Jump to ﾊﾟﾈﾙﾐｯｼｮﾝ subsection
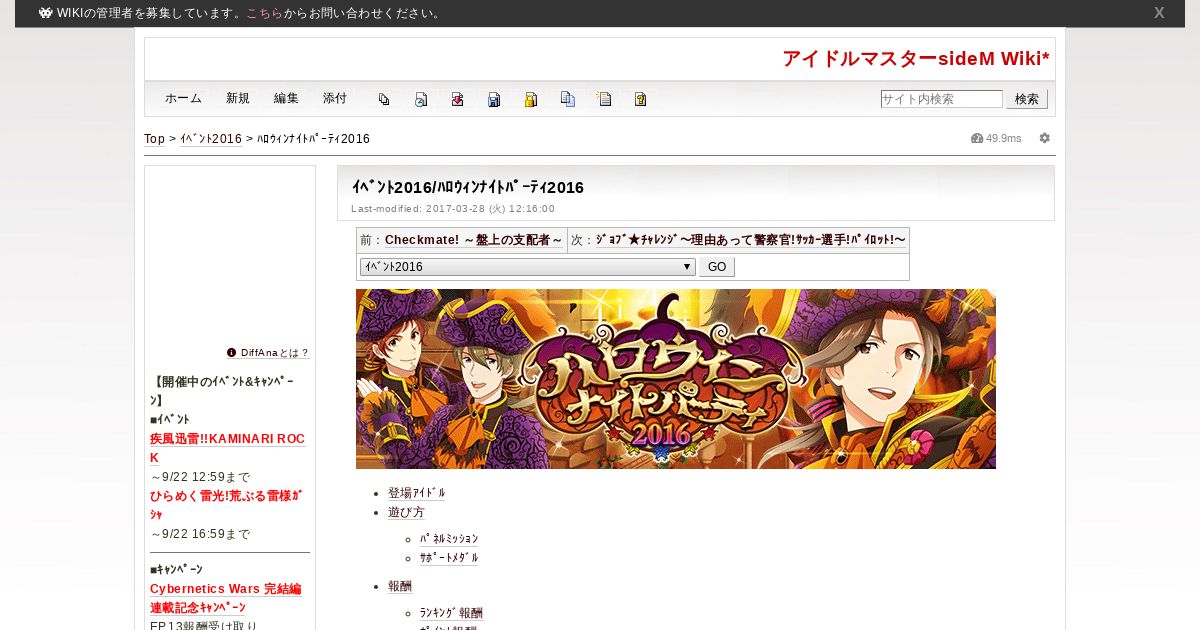The image size is (1200, 630). click(449, 539)
